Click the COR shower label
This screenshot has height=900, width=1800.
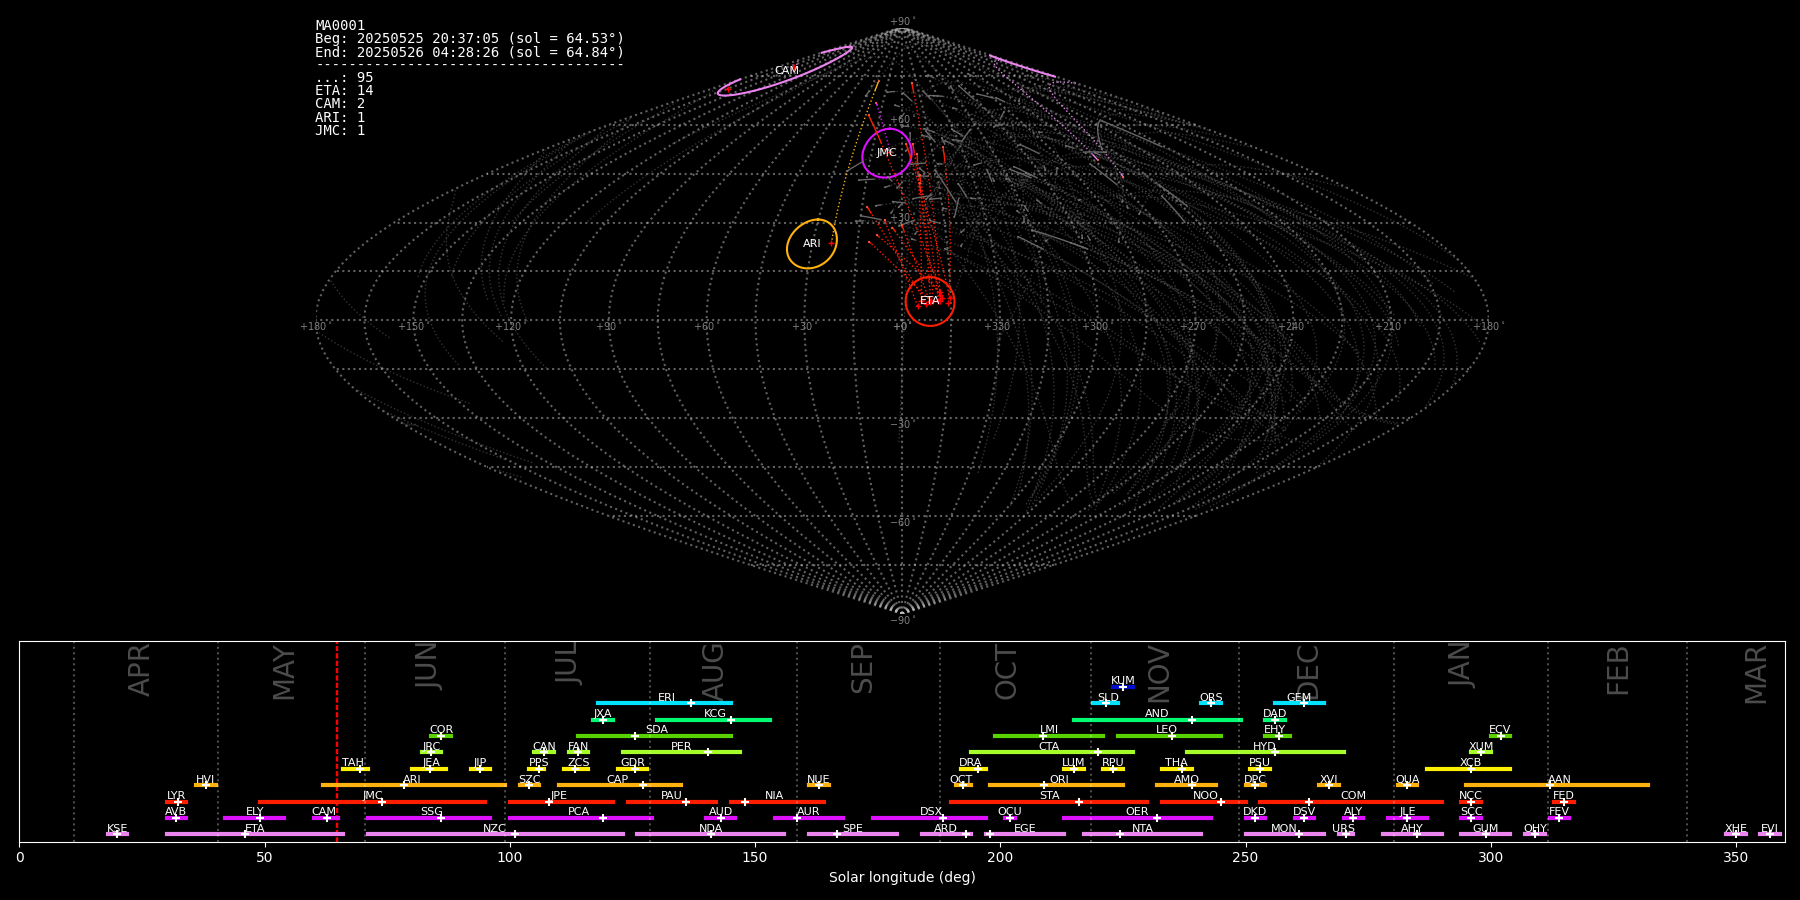[x=441, y=730]
